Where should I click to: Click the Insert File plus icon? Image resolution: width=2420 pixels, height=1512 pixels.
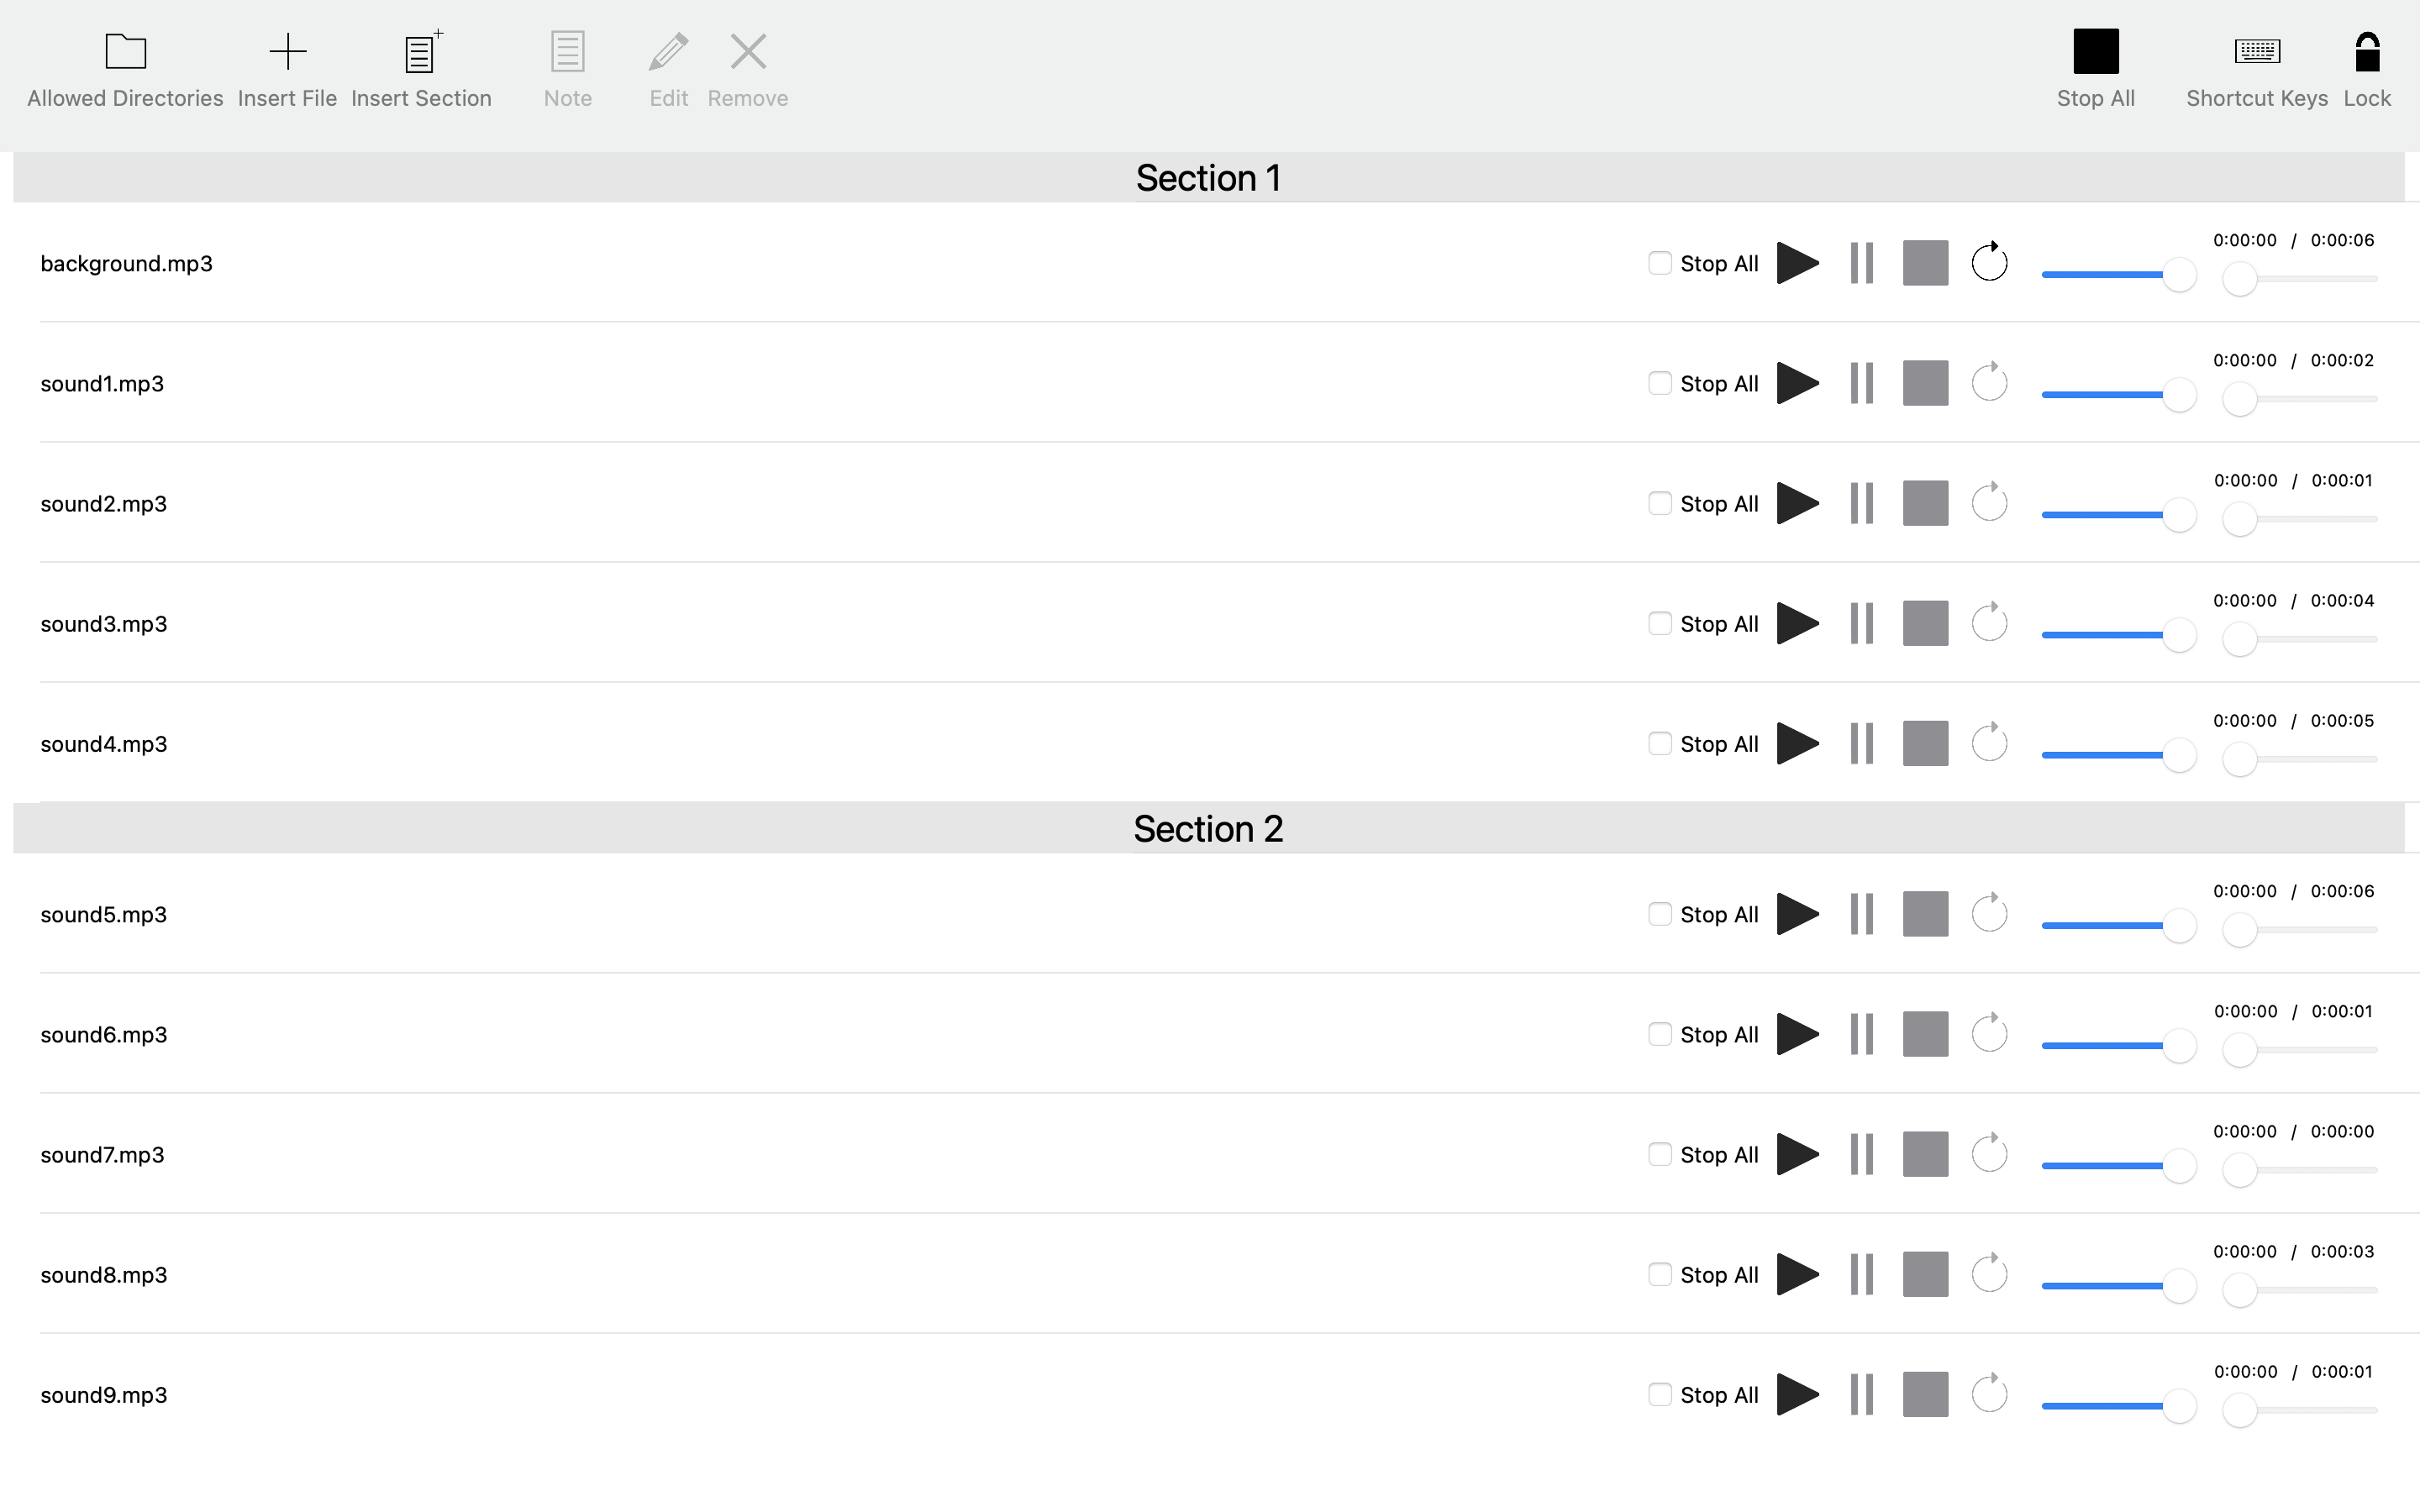click(x=287, y=51)
